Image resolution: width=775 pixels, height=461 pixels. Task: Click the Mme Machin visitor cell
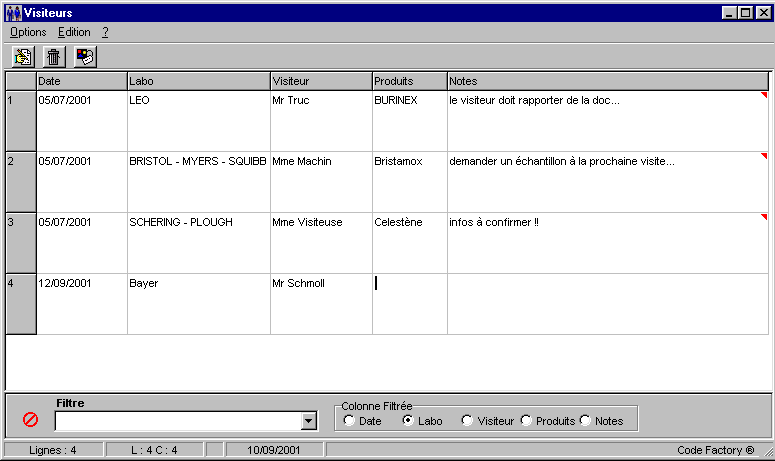[322, 182]
